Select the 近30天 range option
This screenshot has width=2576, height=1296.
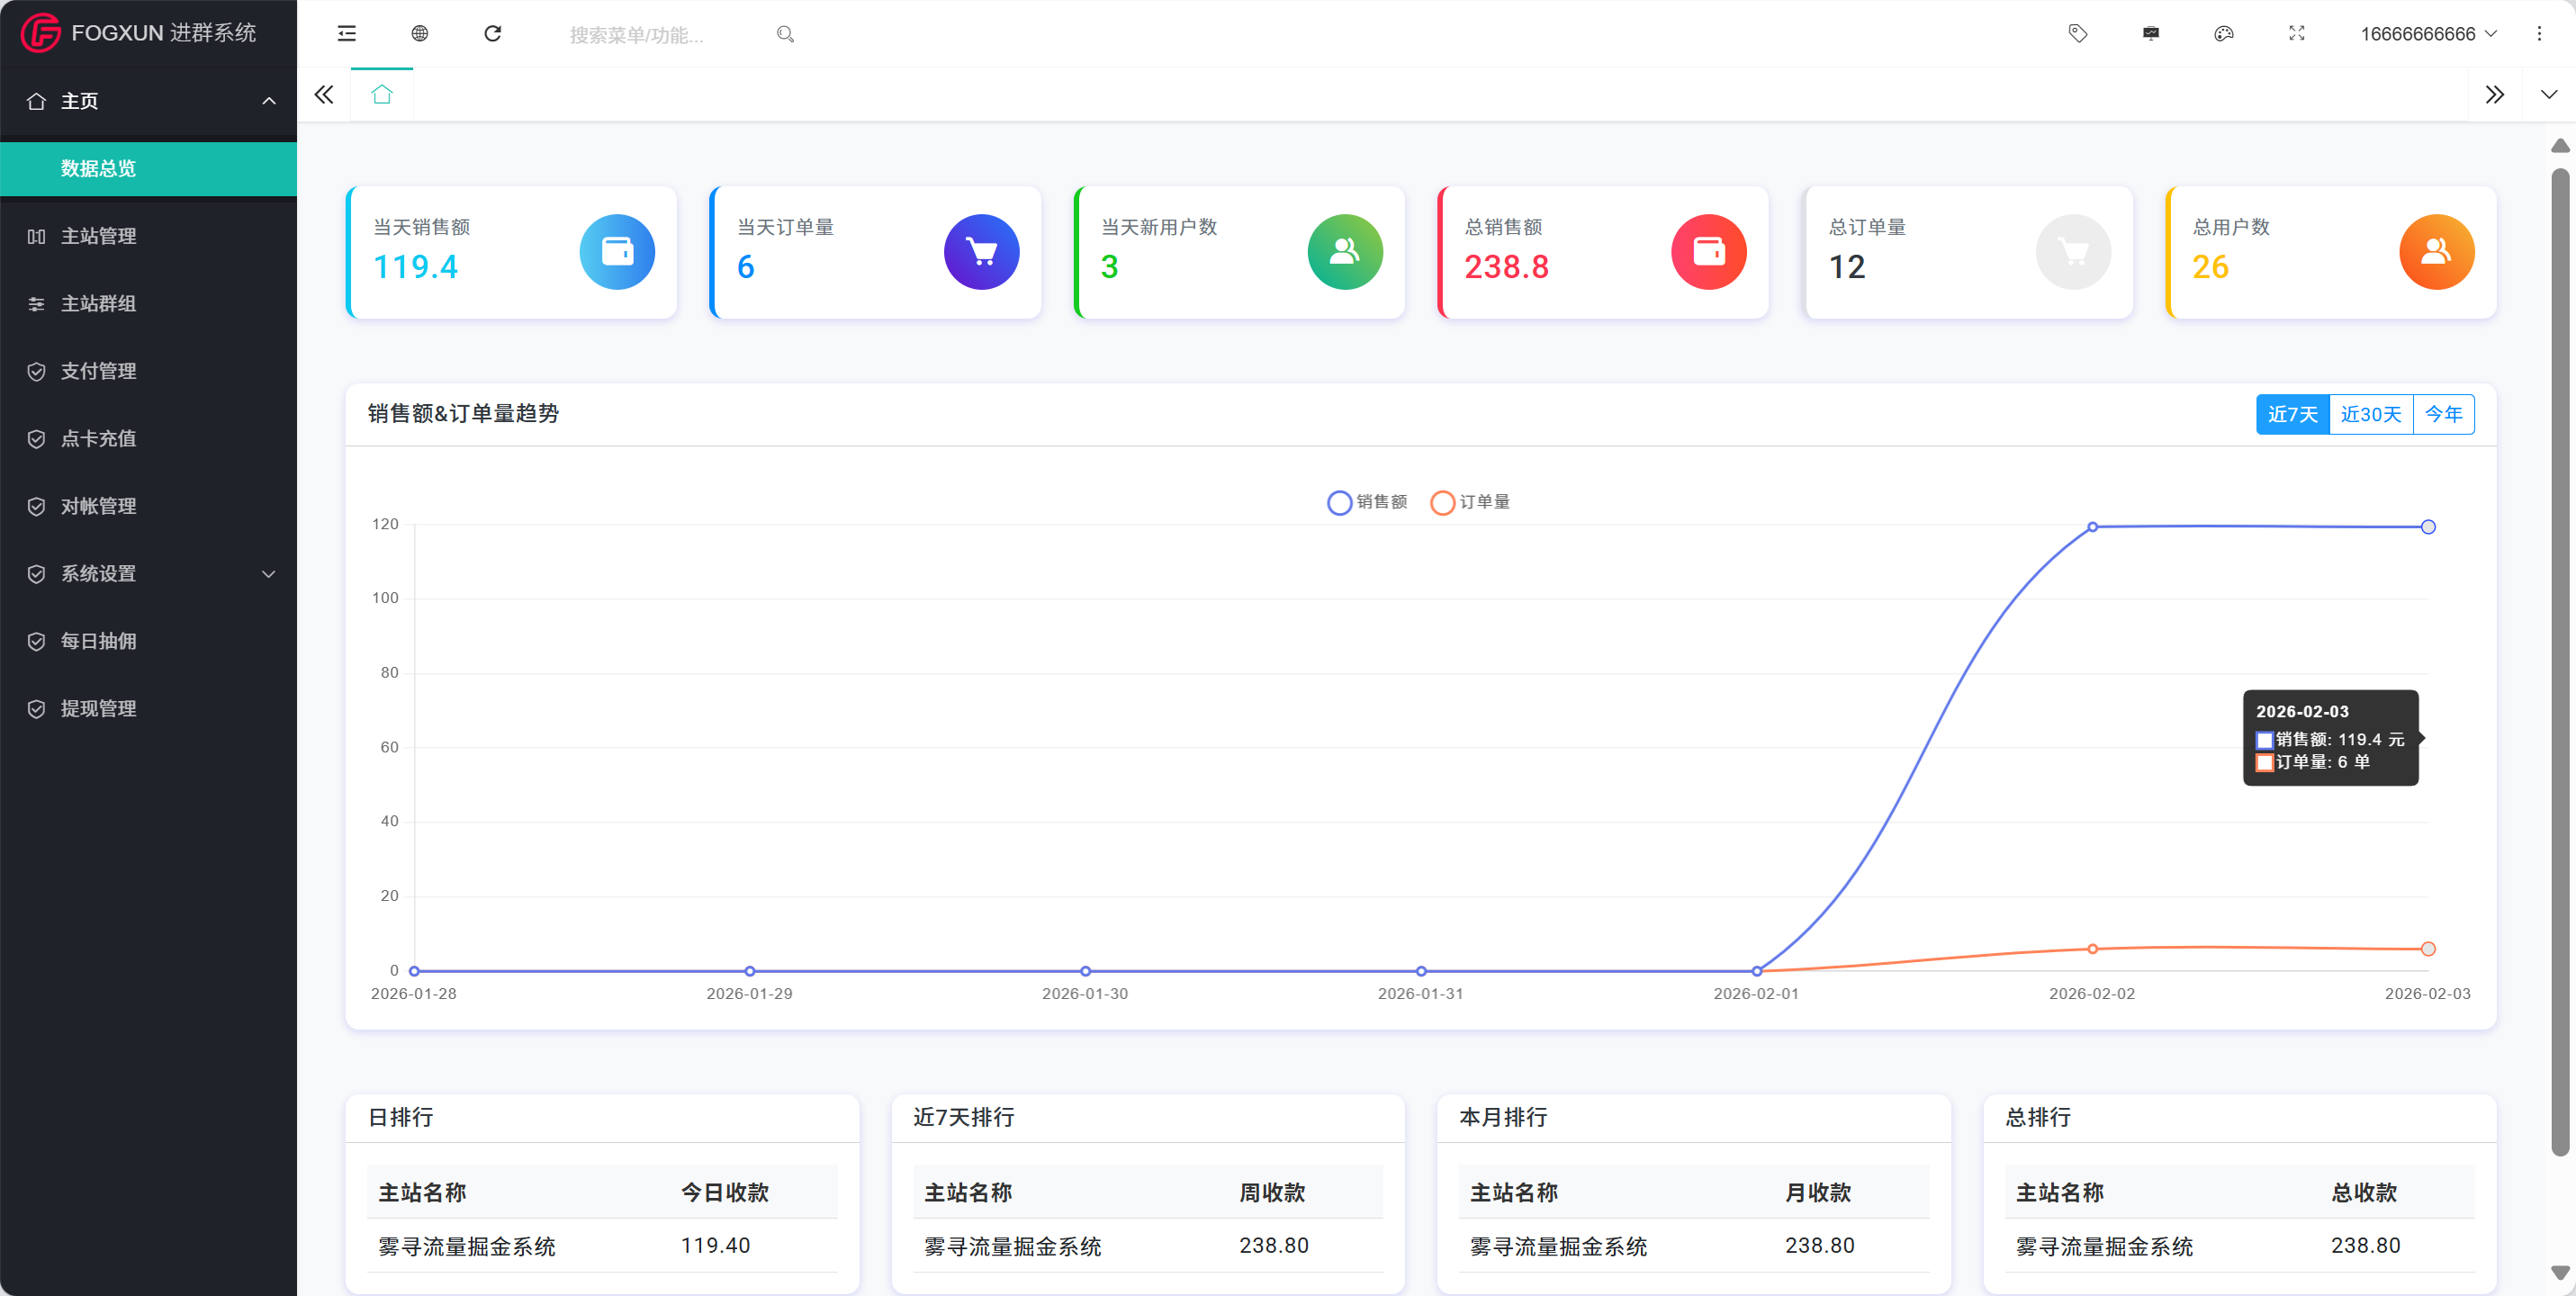point(2371,414)
